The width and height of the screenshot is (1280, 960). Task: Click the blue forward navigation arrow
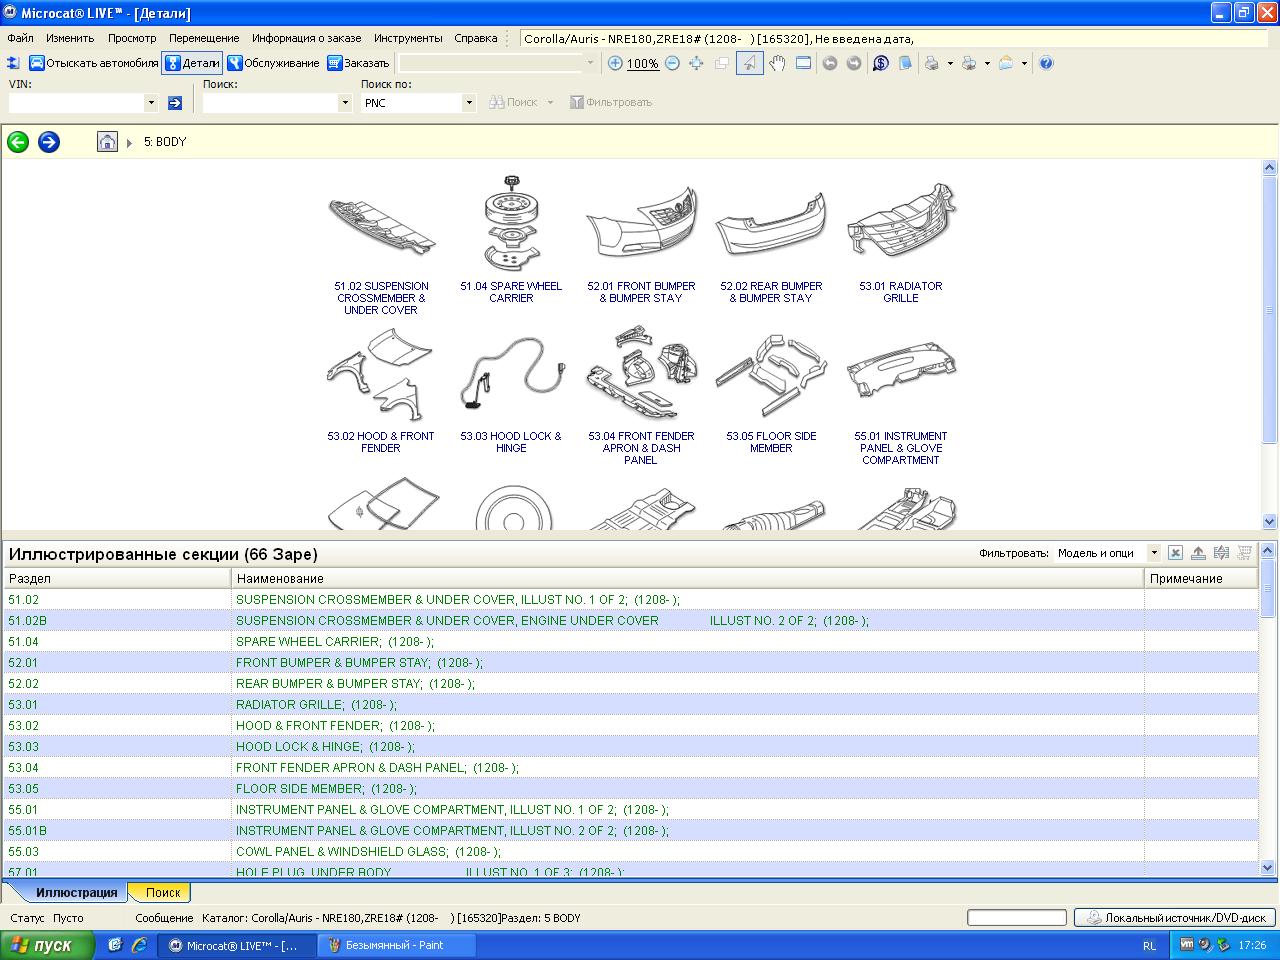coord(48,142)
